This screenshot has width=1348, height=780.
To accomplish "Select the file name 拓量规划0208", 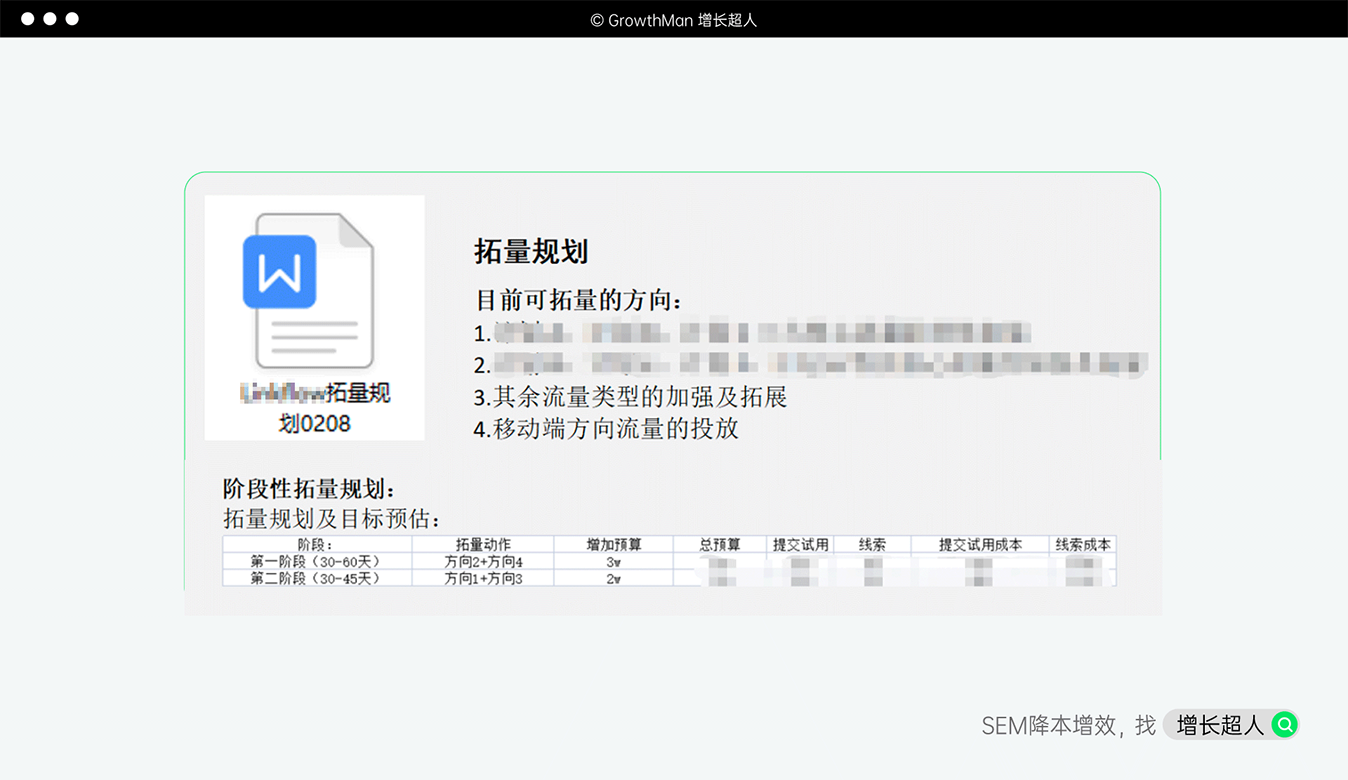I will coord(315,408).
